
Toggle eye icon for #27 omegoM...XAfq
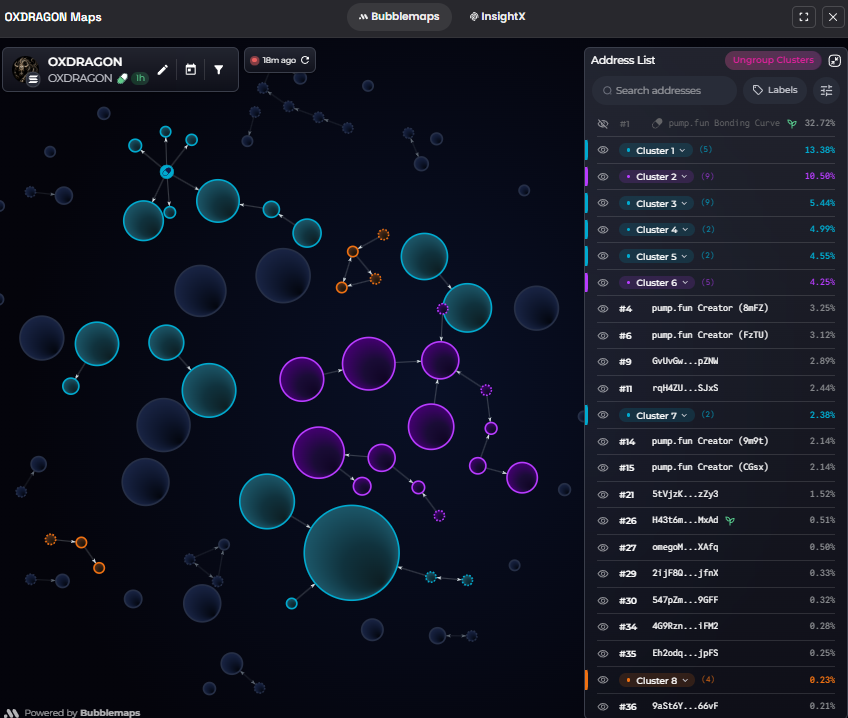(603, 548)
